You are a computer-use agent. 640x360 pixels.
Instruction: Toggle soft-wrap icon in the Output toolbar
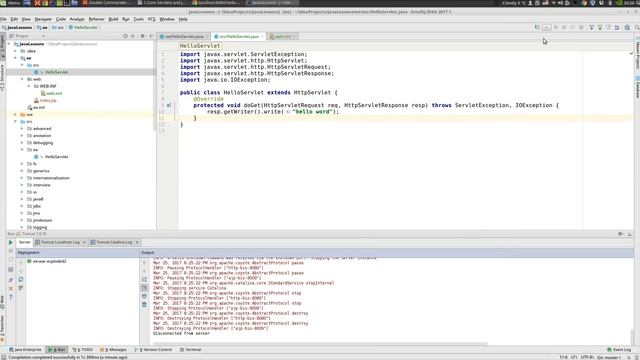point(144,280)
